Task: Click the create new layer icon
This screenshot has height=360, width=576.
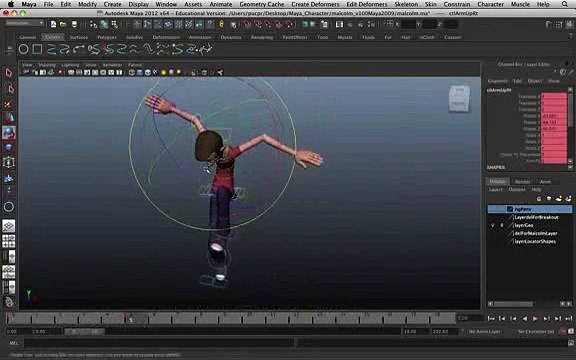Action: pyautogui.click(x=559, y=199)
